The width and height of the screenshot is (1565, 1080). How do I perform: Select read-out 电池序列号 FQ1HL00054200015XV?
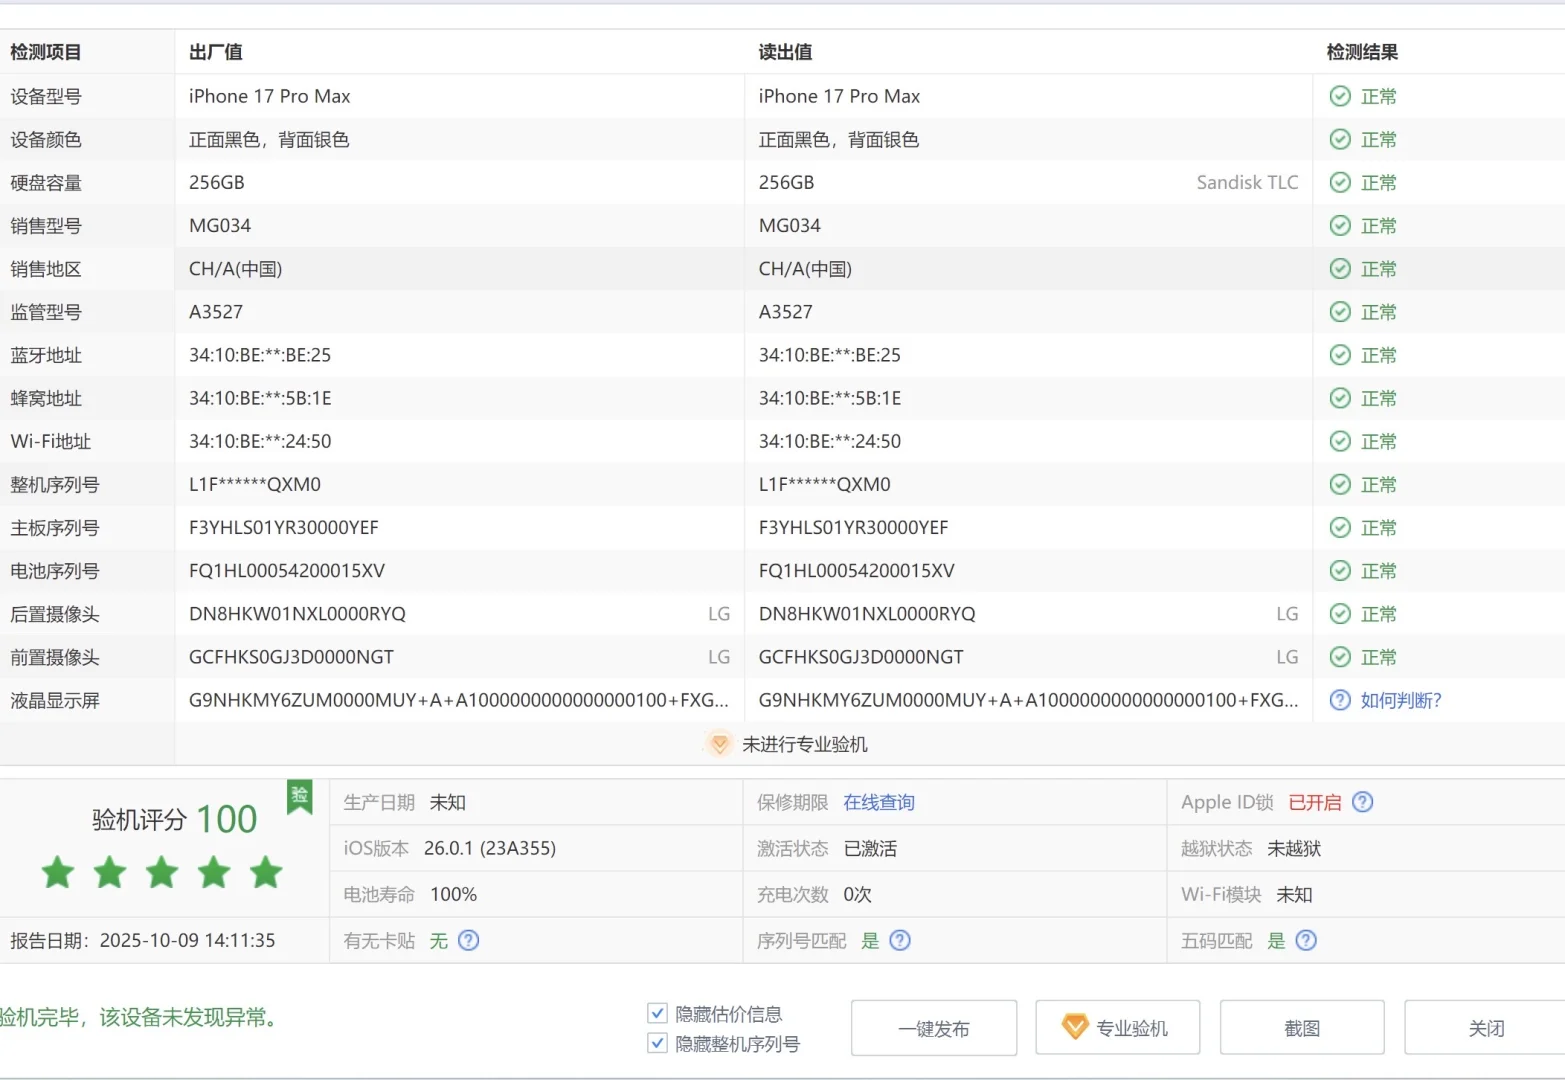tap(857, 570)
